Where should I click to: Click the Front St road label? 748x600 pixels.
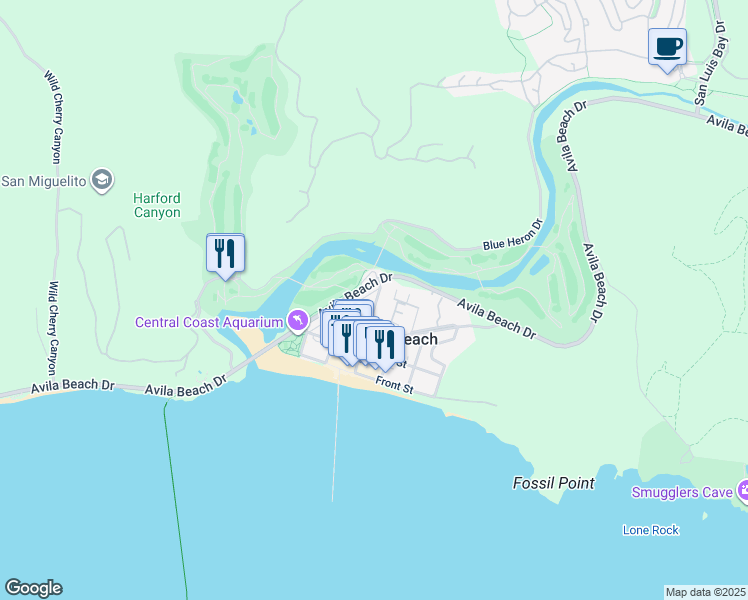(x=394, y=384)
